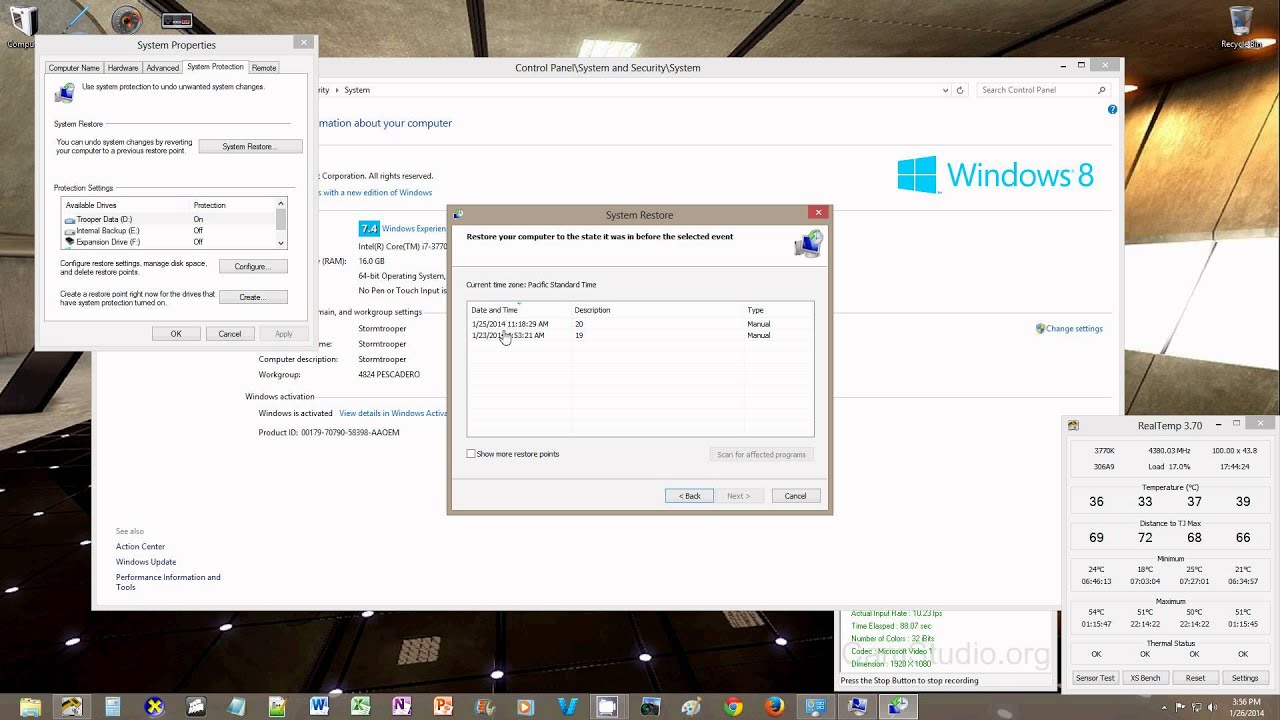The height and width of the screenshot is (720, 1280).
Task: Click the Create... restore point button
Action: [253, 297]
